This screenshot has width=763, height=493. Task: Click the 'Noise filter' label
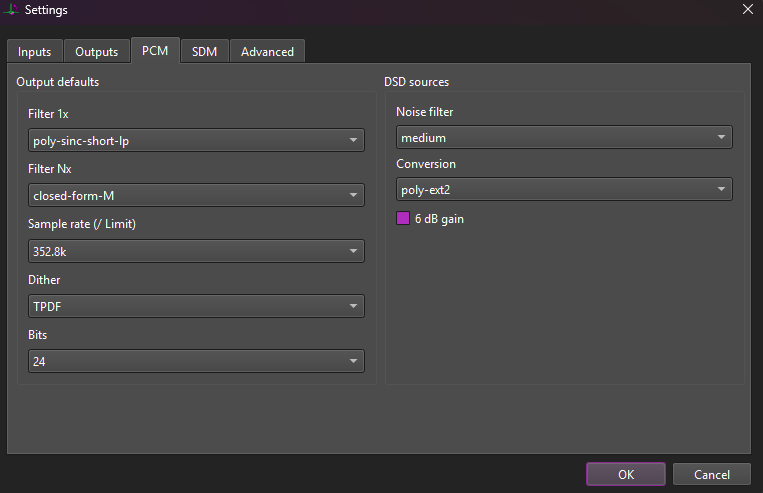424,112
